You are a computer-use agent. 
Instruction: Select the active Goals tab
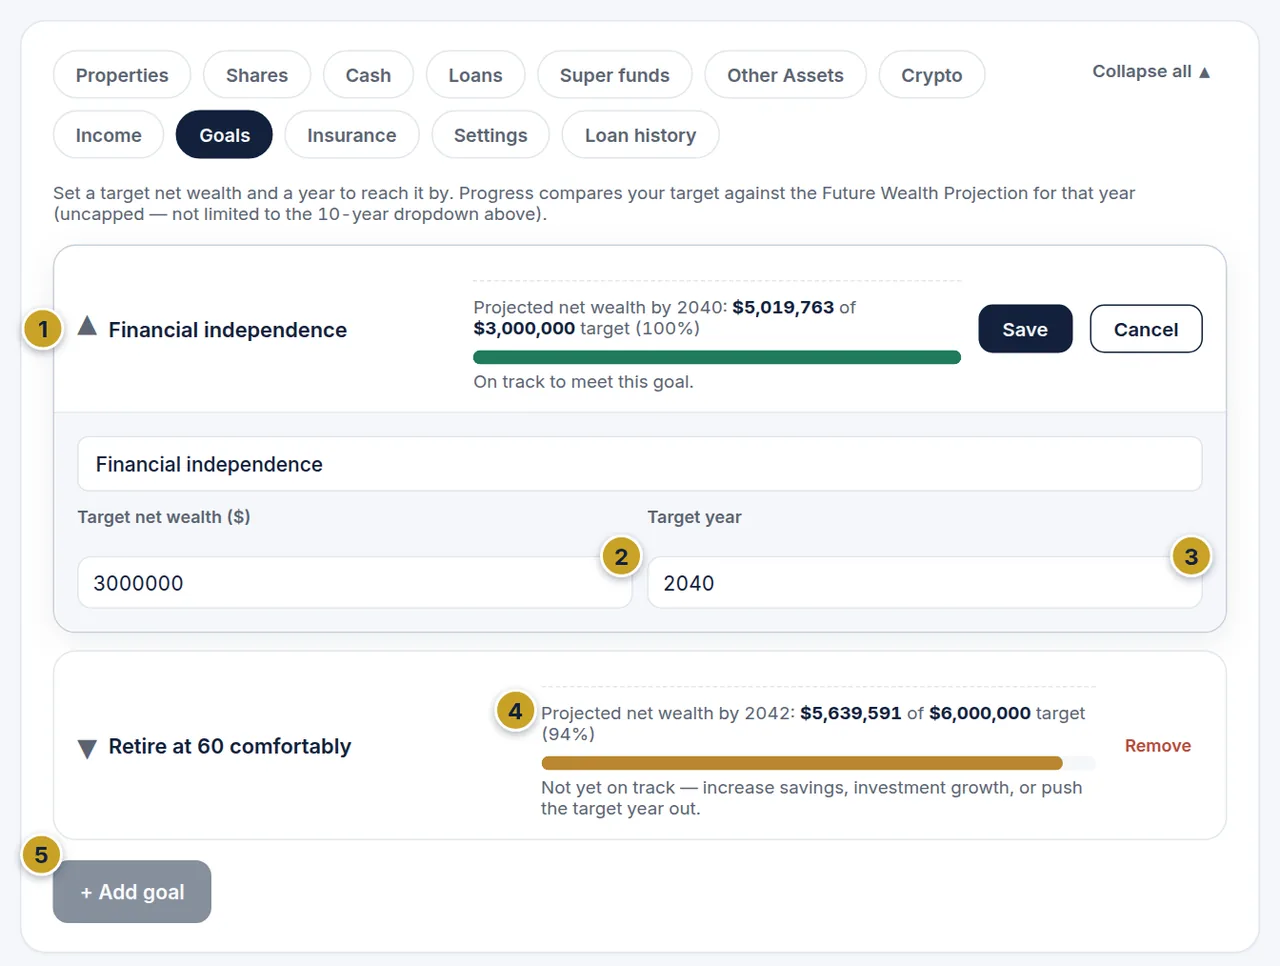(224, 135)
